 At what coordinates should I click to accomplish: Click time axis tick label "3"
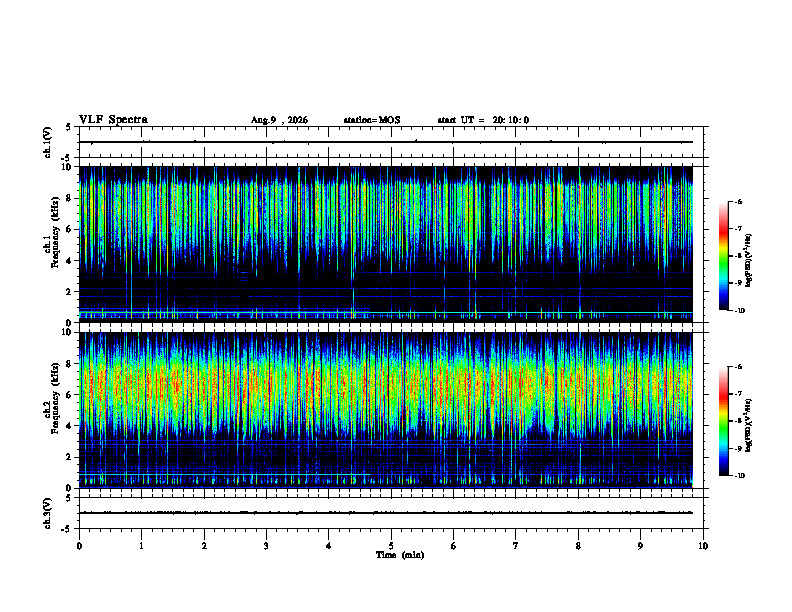pos(266,546)
